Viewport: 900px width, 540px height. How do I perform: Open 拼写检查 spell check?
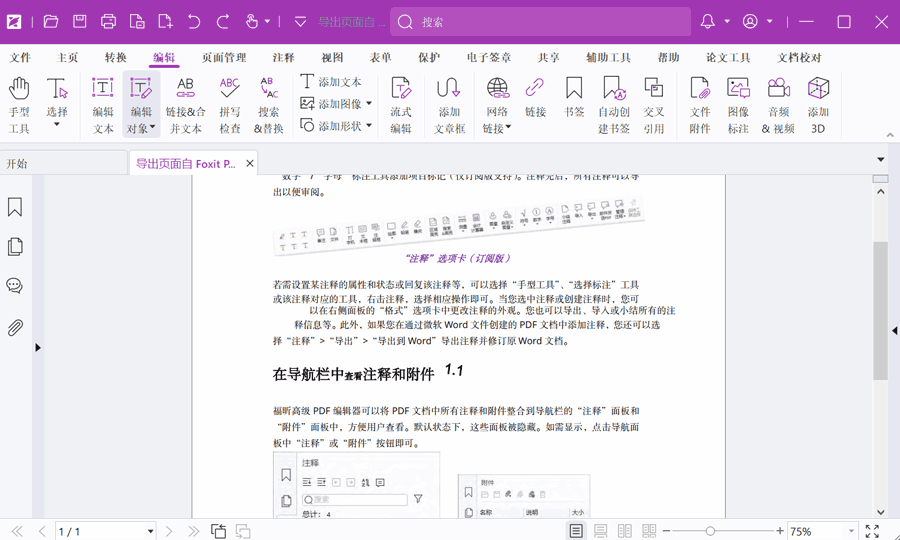(230, 104)
